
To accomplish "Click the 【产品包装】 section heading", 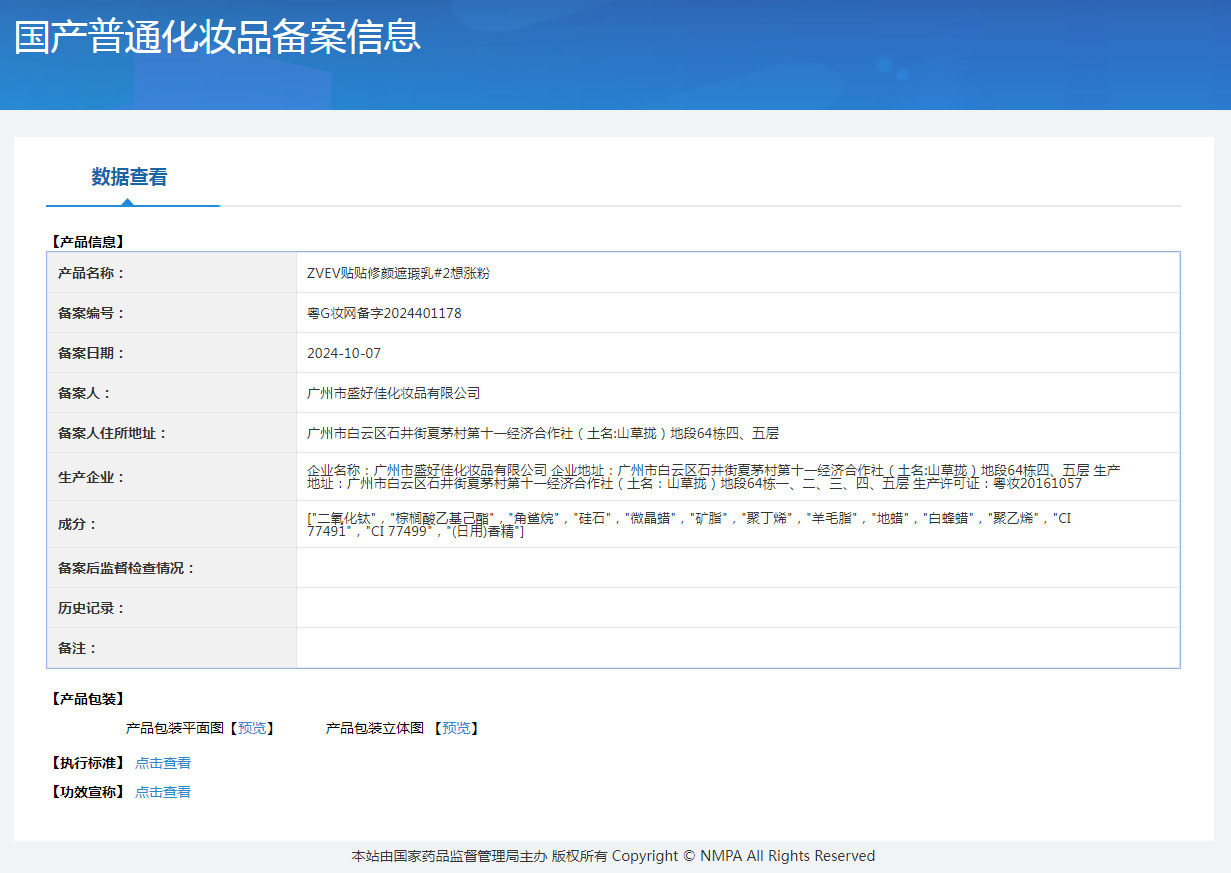I will click(88, 699).
